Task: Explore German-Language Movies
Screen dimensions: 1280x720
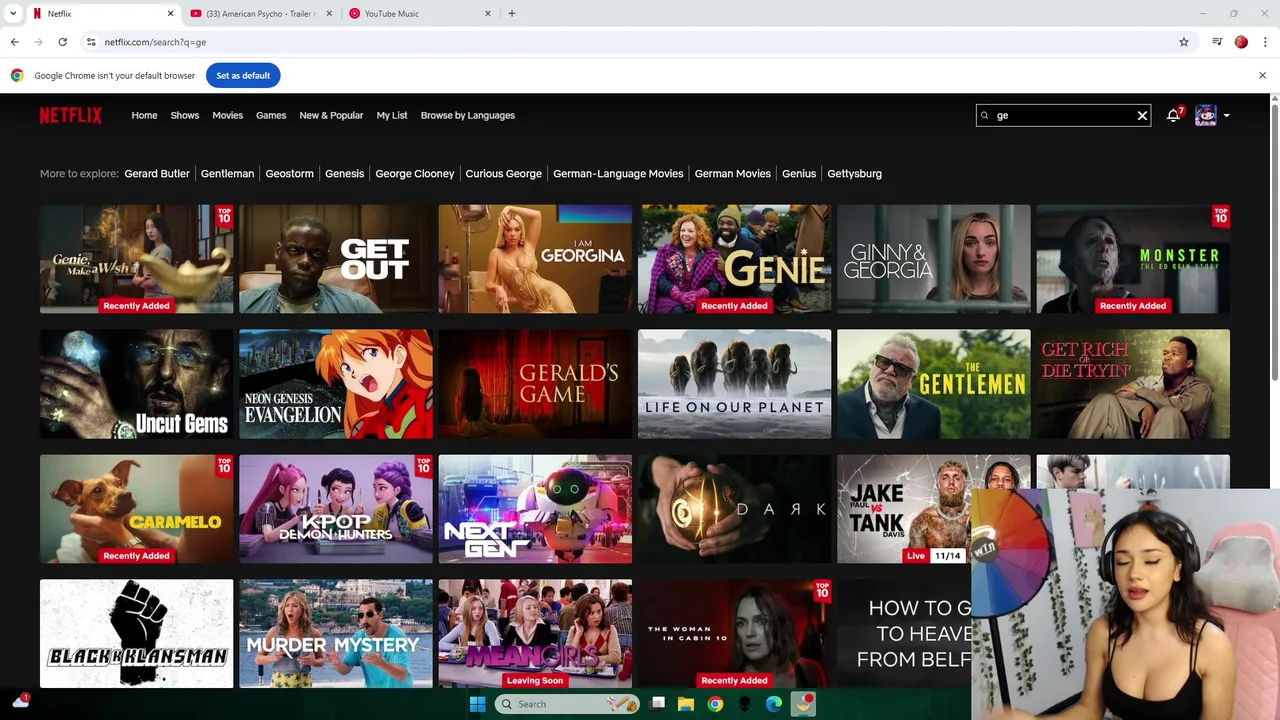Action: (618, 173)
